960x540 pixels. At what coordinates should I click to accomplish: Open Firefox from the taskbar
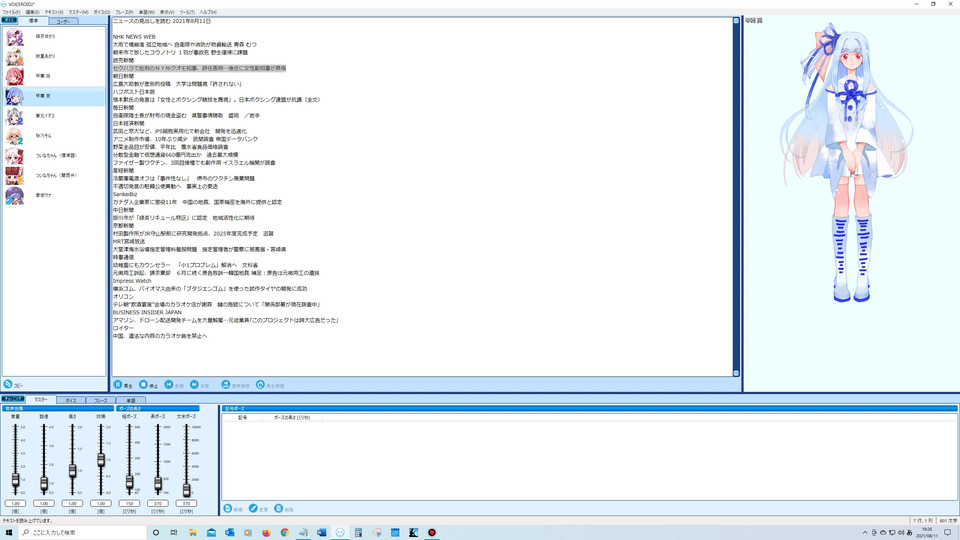click(266, 533)
